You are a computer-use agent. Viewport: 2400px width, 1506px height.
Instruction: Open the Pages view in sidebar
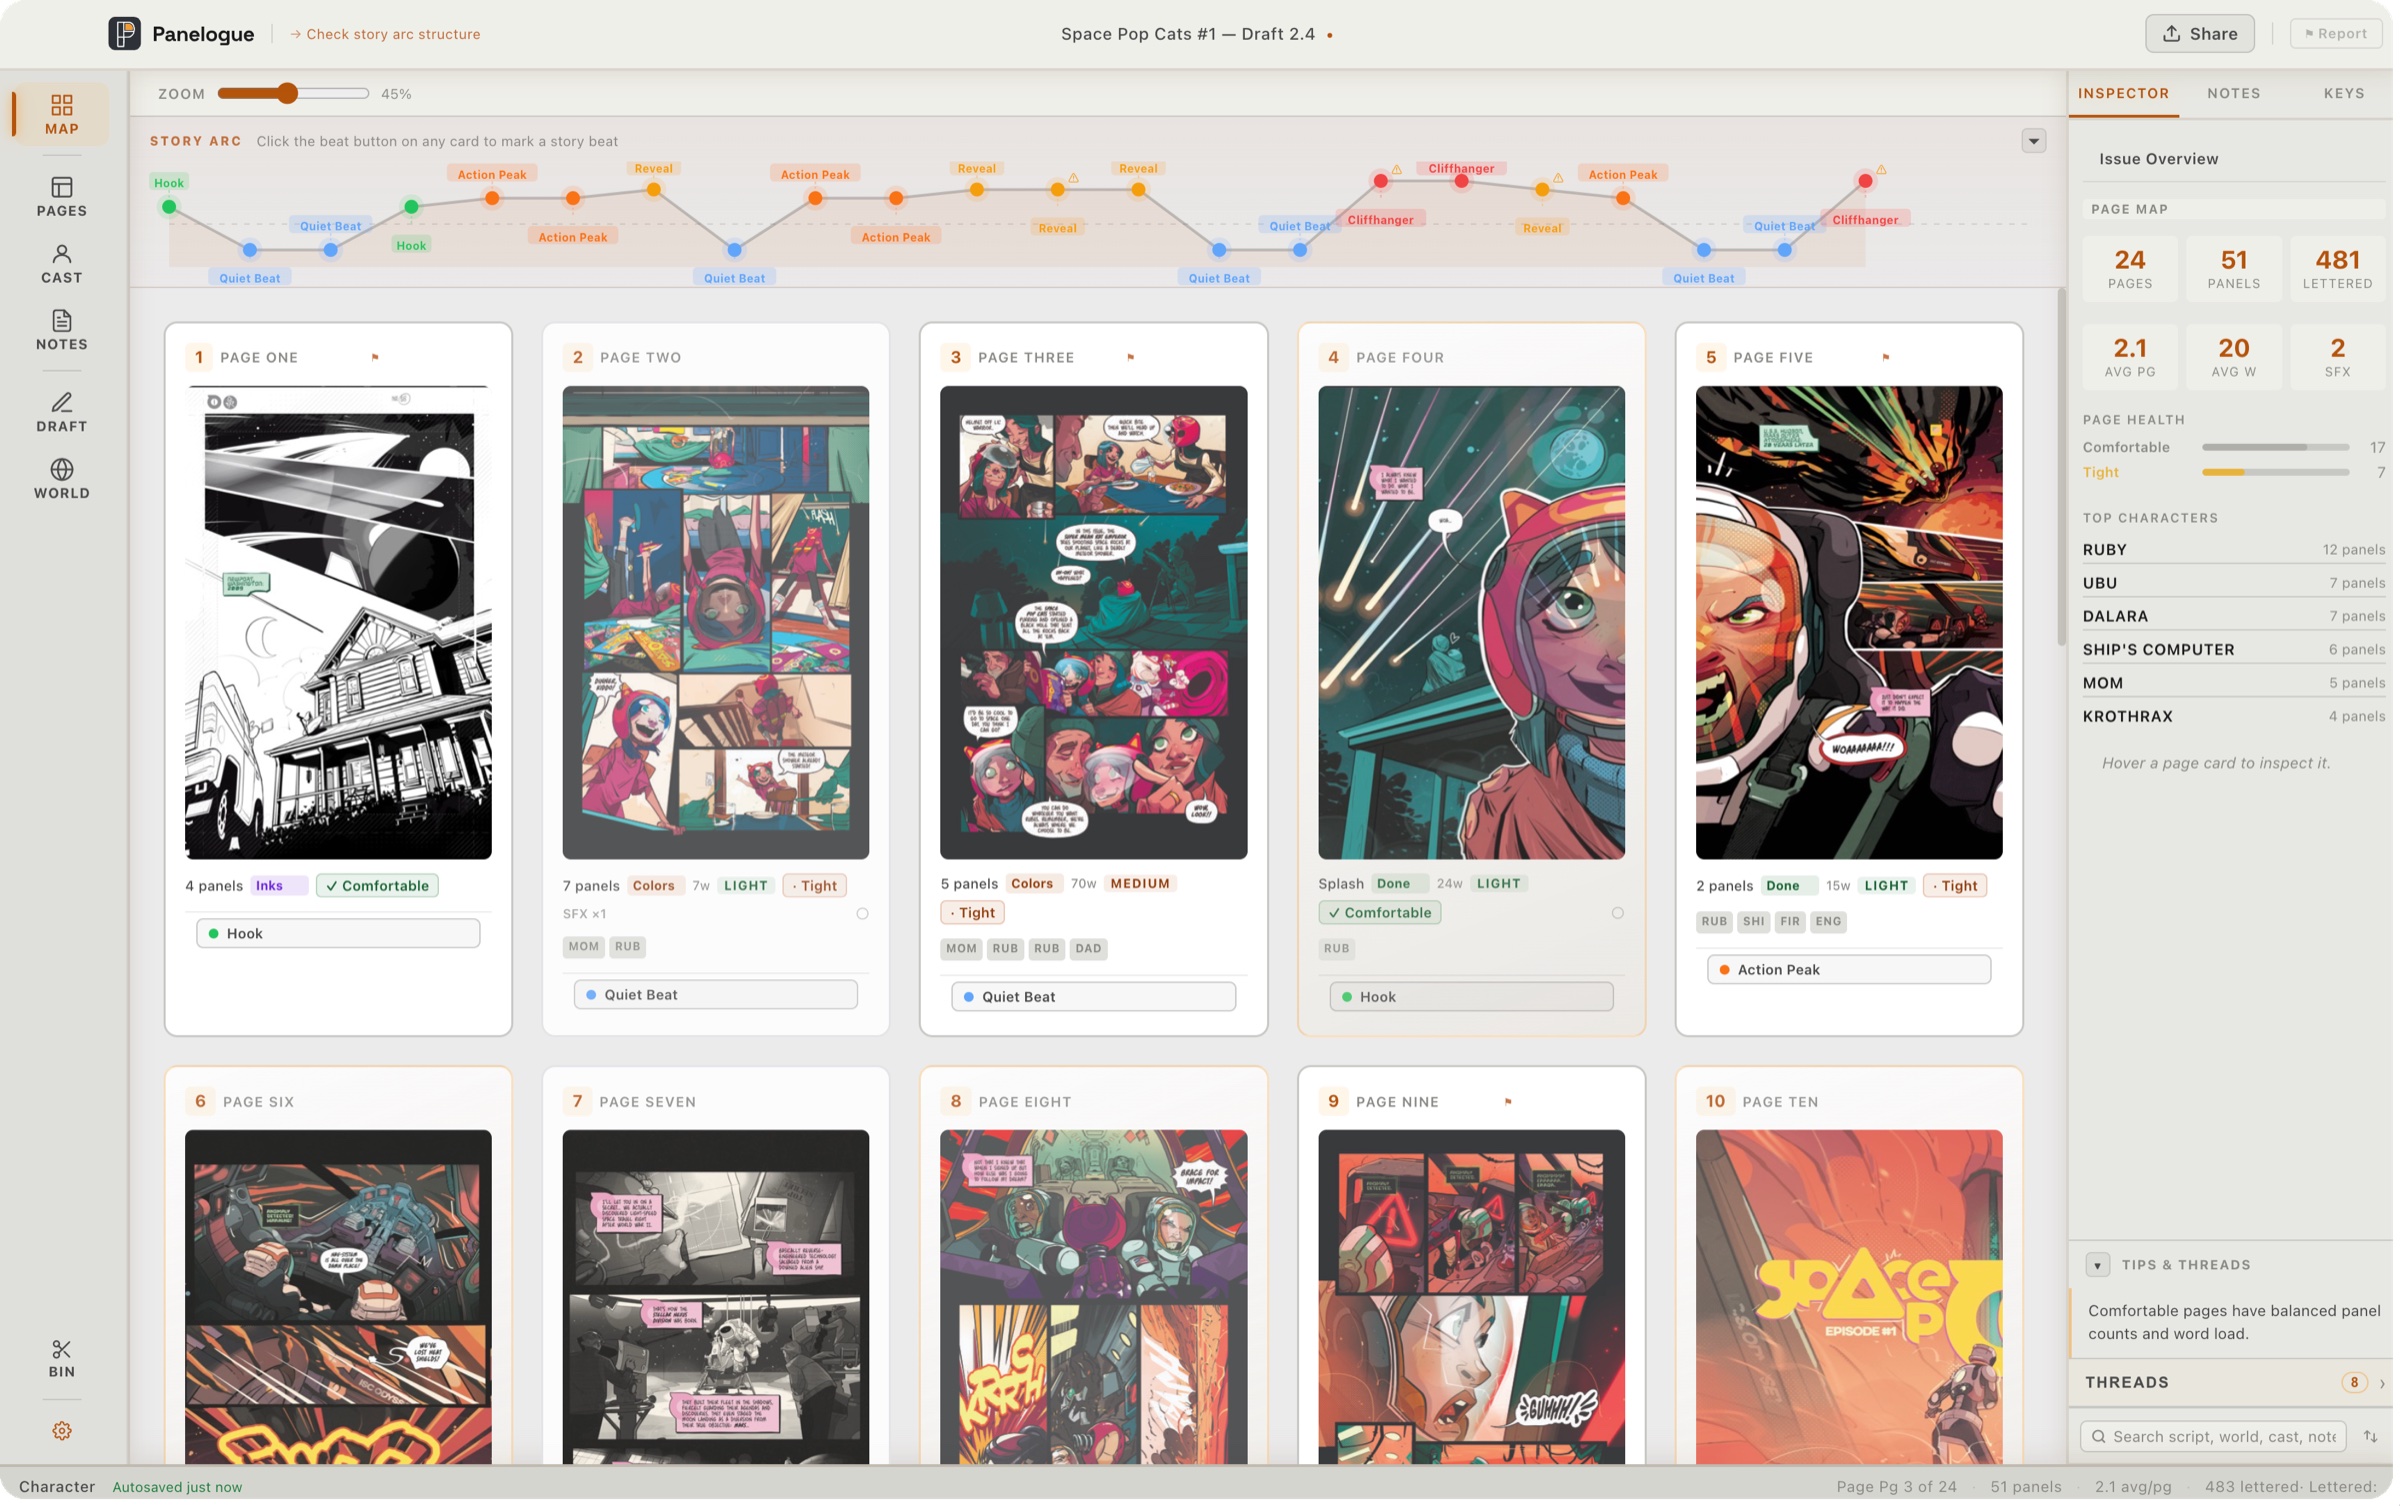pyautogui.click(x=61, y=197)
